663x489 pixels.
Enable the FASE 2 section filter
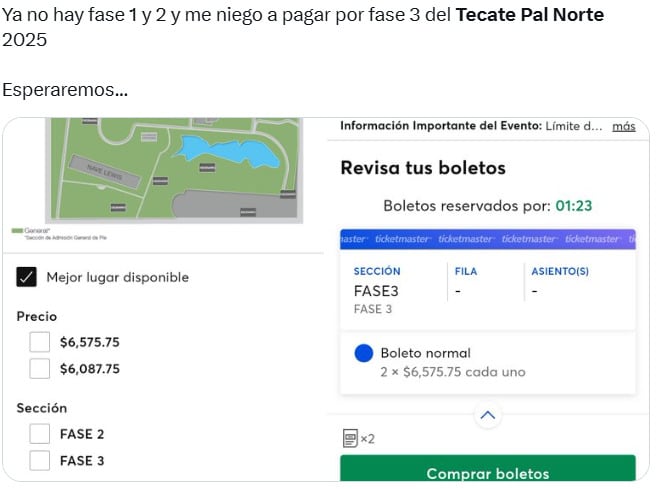point(39,434)
